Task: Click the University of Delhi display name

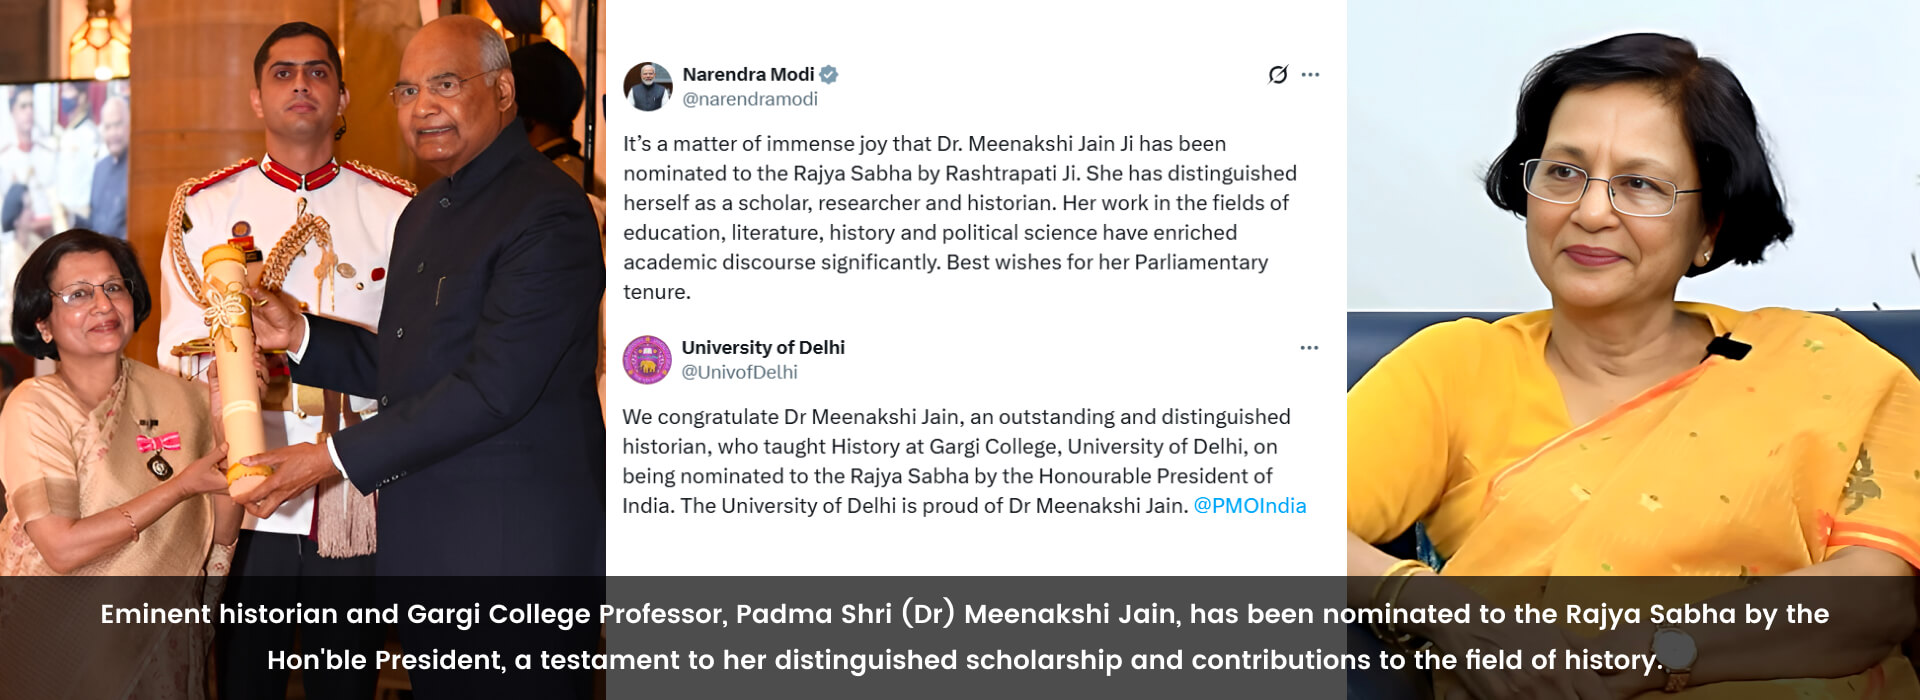Action: point(763,347)
